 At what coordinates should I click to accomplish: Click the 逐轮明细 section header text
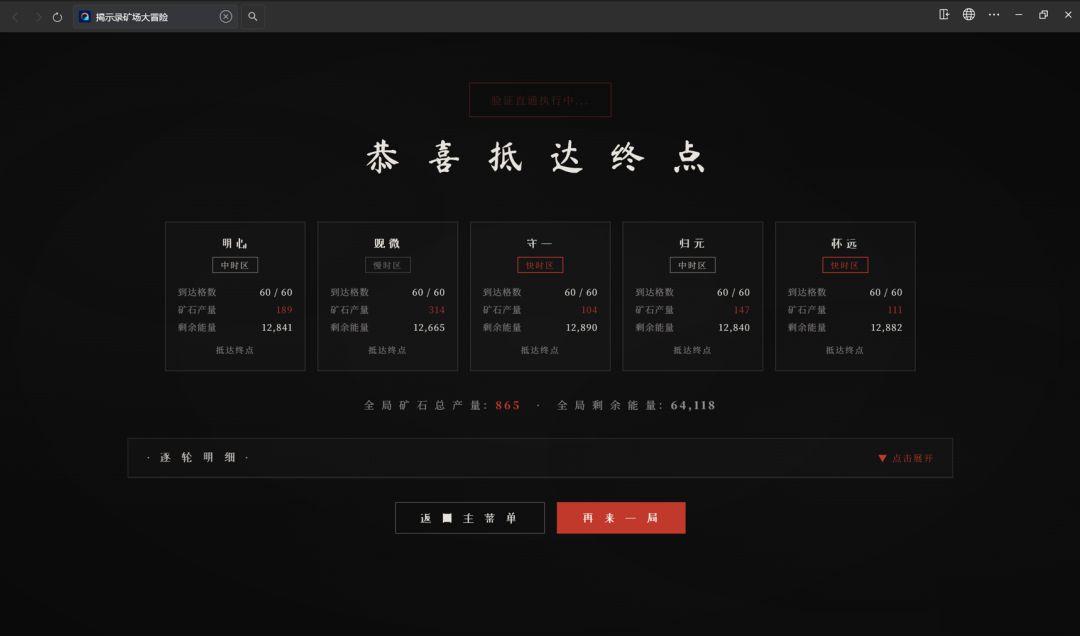198,458
